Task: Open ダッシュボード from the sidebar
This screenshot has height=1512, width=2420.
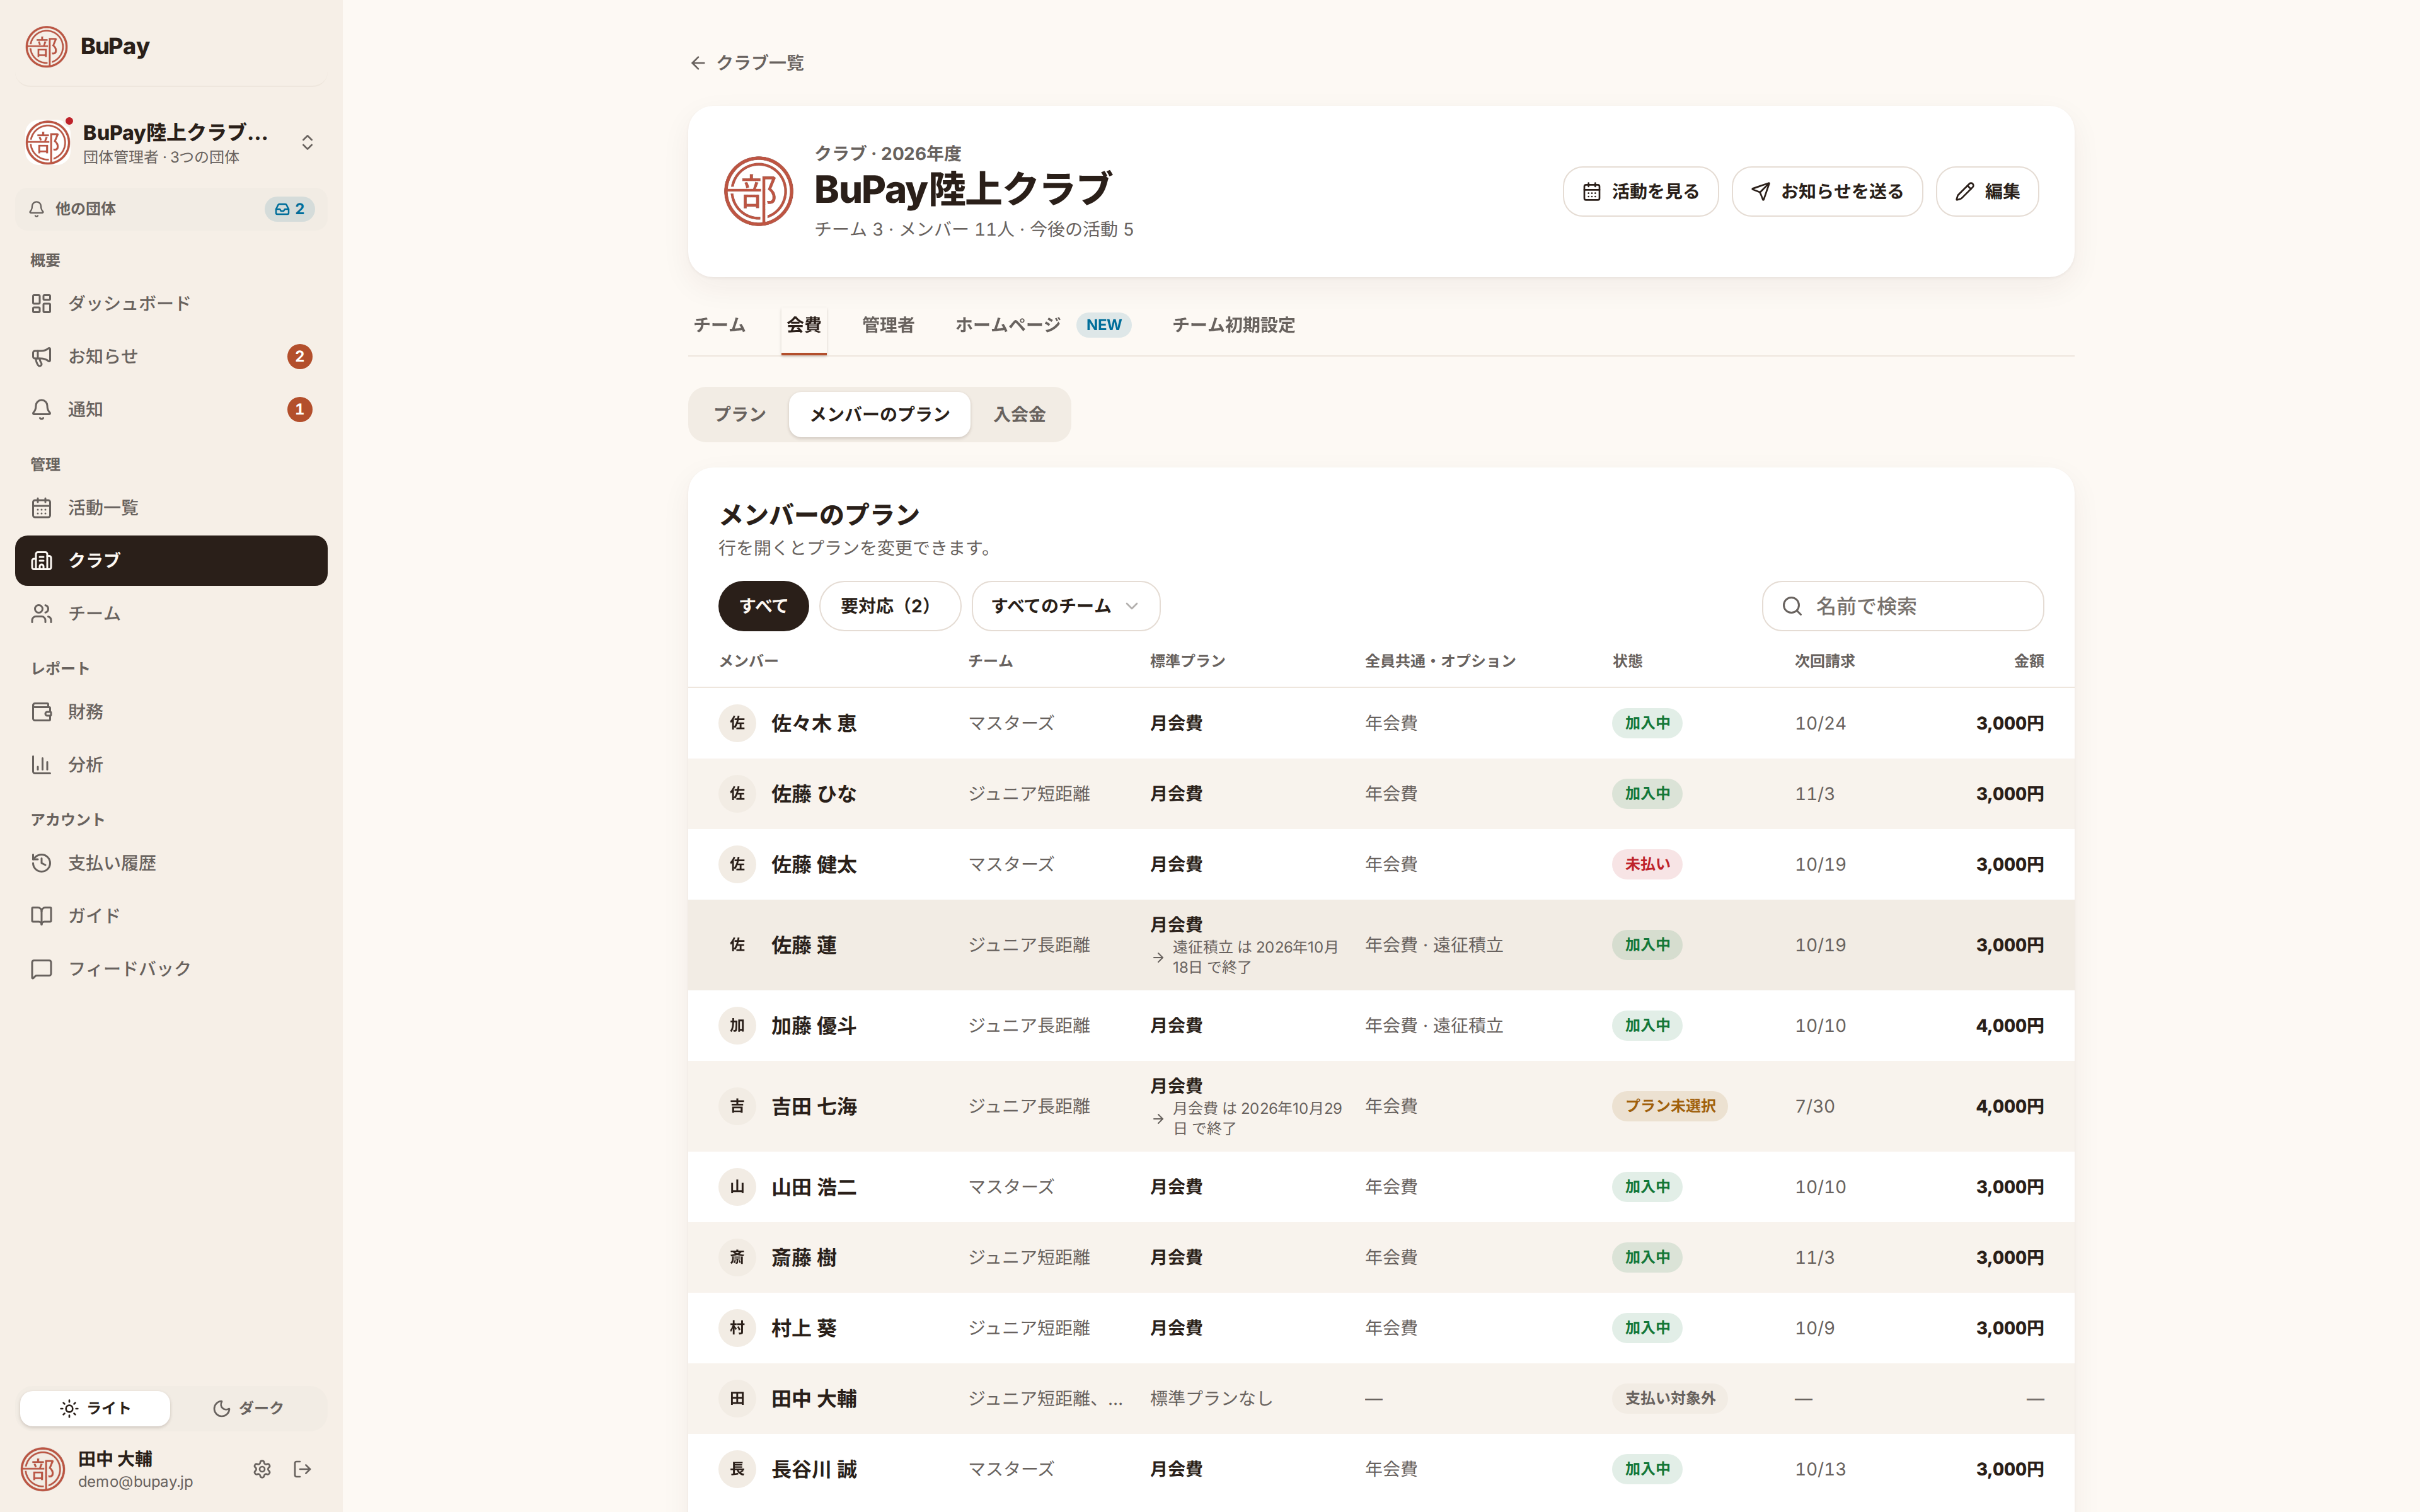Action: pos(171,303)
